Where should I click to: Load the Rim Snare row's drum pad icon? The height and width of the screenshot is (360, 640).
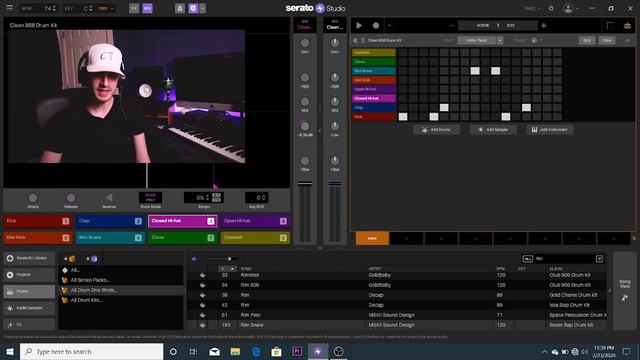pos(202,325)
